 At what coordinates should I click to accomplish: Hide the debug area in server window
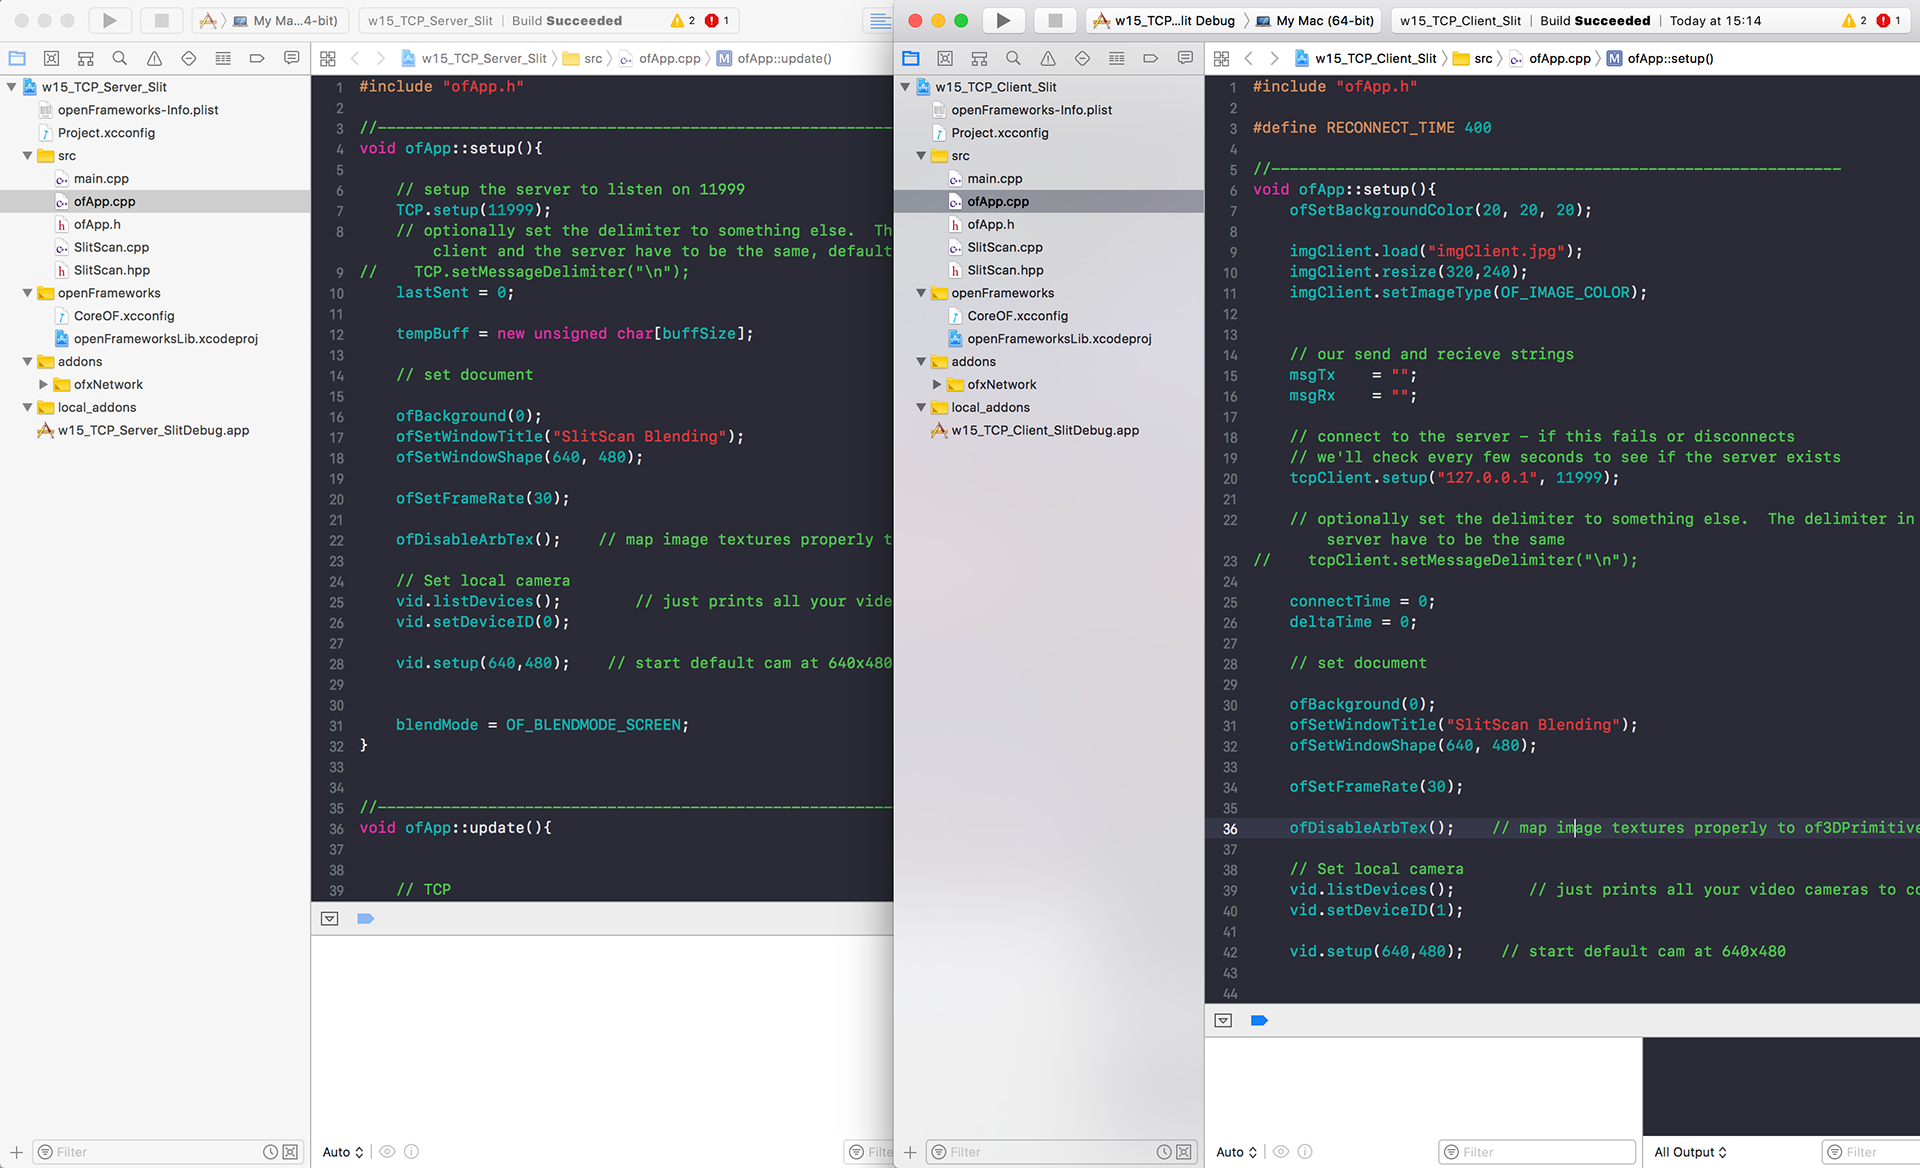coord(330,918)
